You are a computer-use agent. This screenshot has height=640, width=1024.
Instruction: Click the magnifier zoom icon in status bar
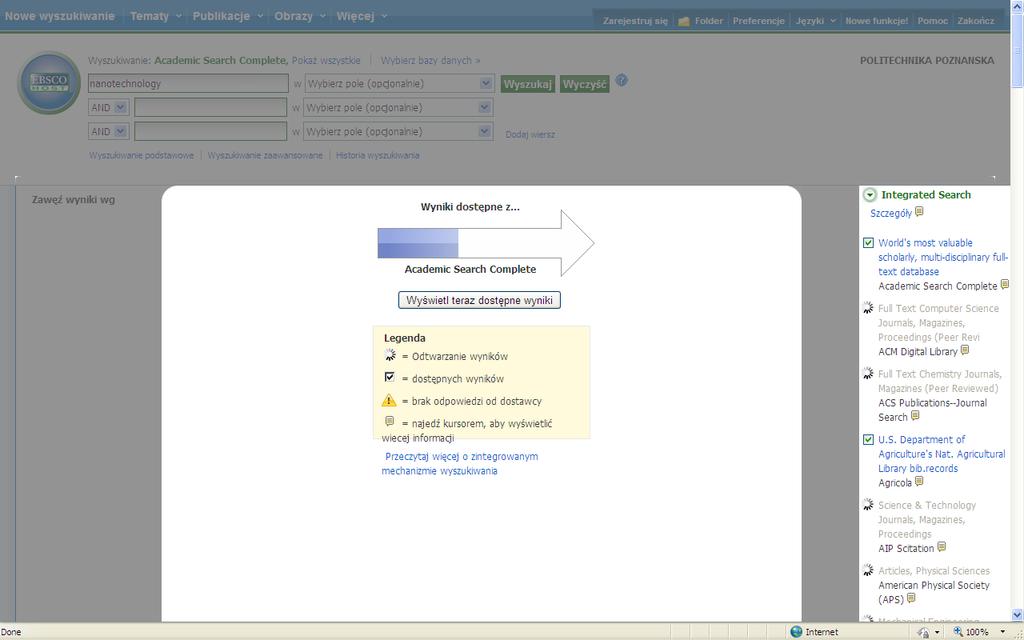[958, 632]
